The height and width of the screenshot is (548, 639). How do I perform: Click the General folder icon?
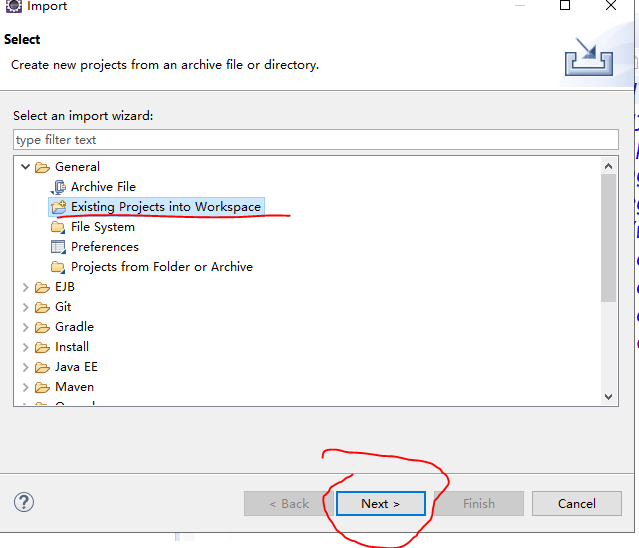[42, 167]
